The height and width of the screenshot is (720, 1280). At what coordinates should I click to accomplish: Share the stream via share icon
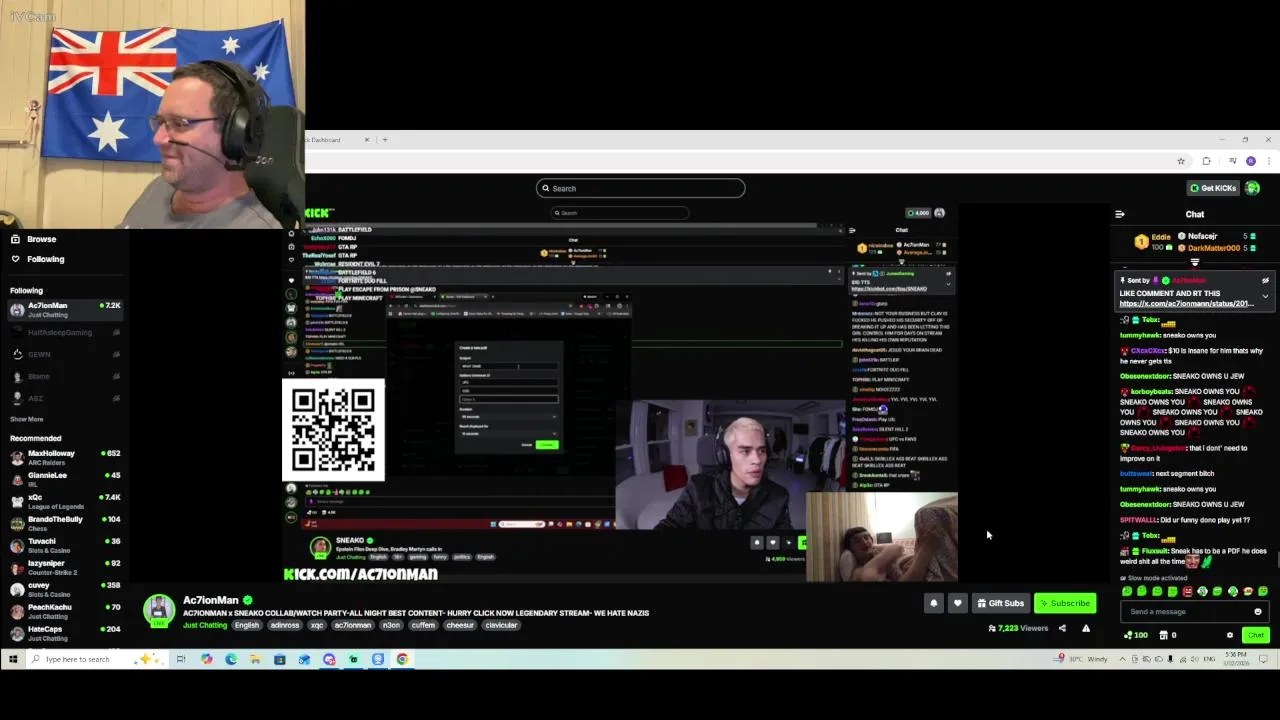(1062, 629)
